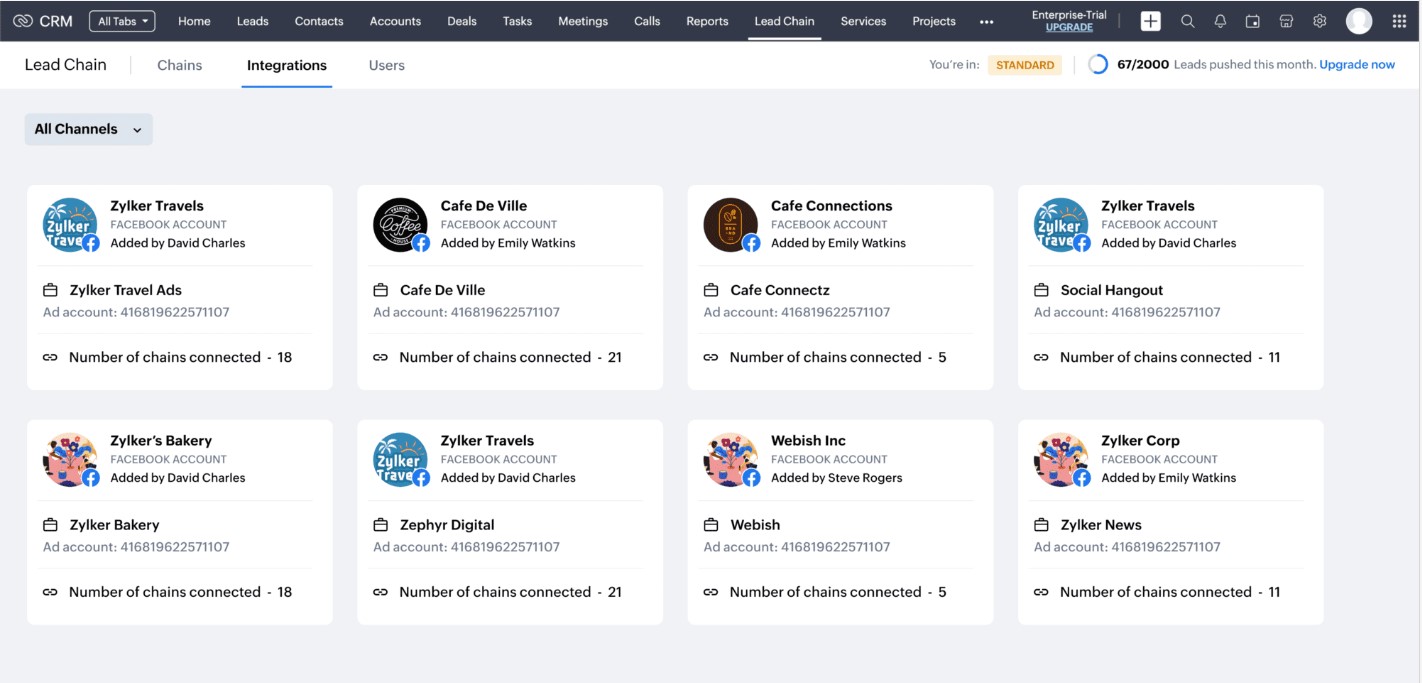
Task: Open the notifications bell icon
Action: (x=1220, y=21)
